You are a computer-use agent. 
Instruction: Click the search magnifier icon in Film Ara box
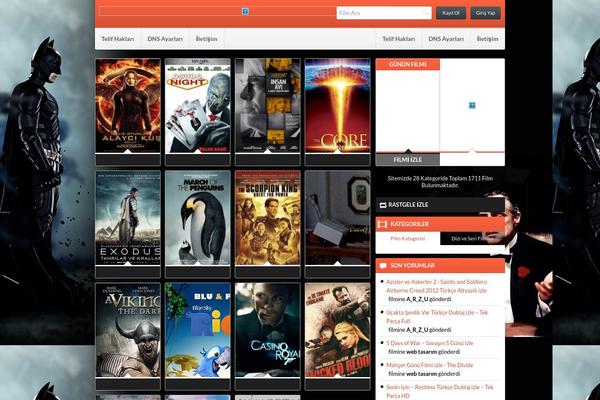tap(426, 13)
